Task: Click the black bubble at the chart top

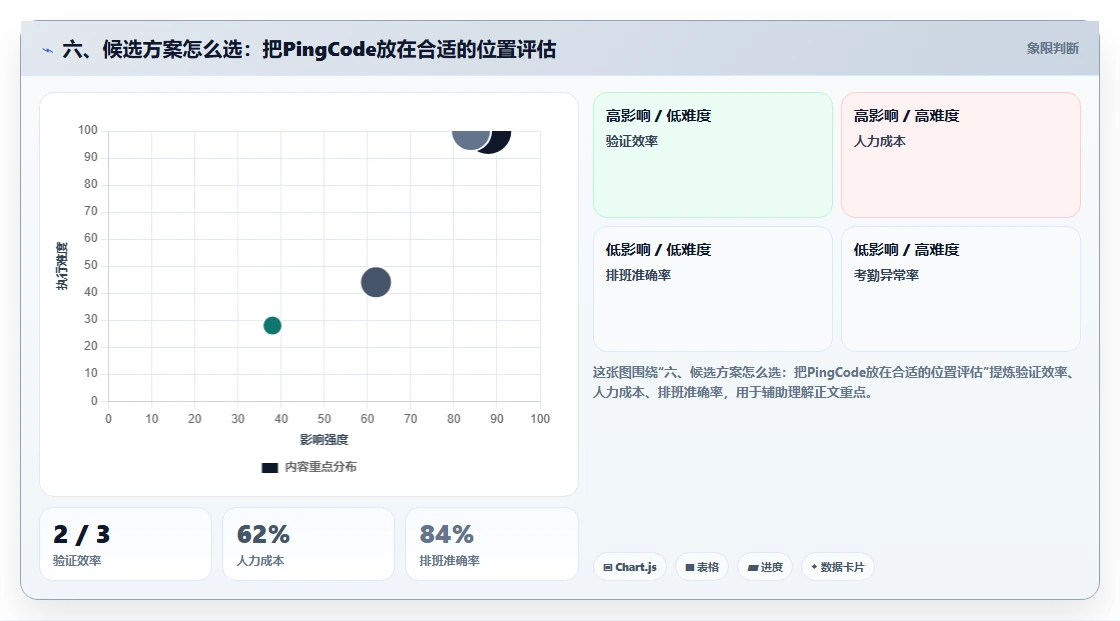Action: (500, 140)
